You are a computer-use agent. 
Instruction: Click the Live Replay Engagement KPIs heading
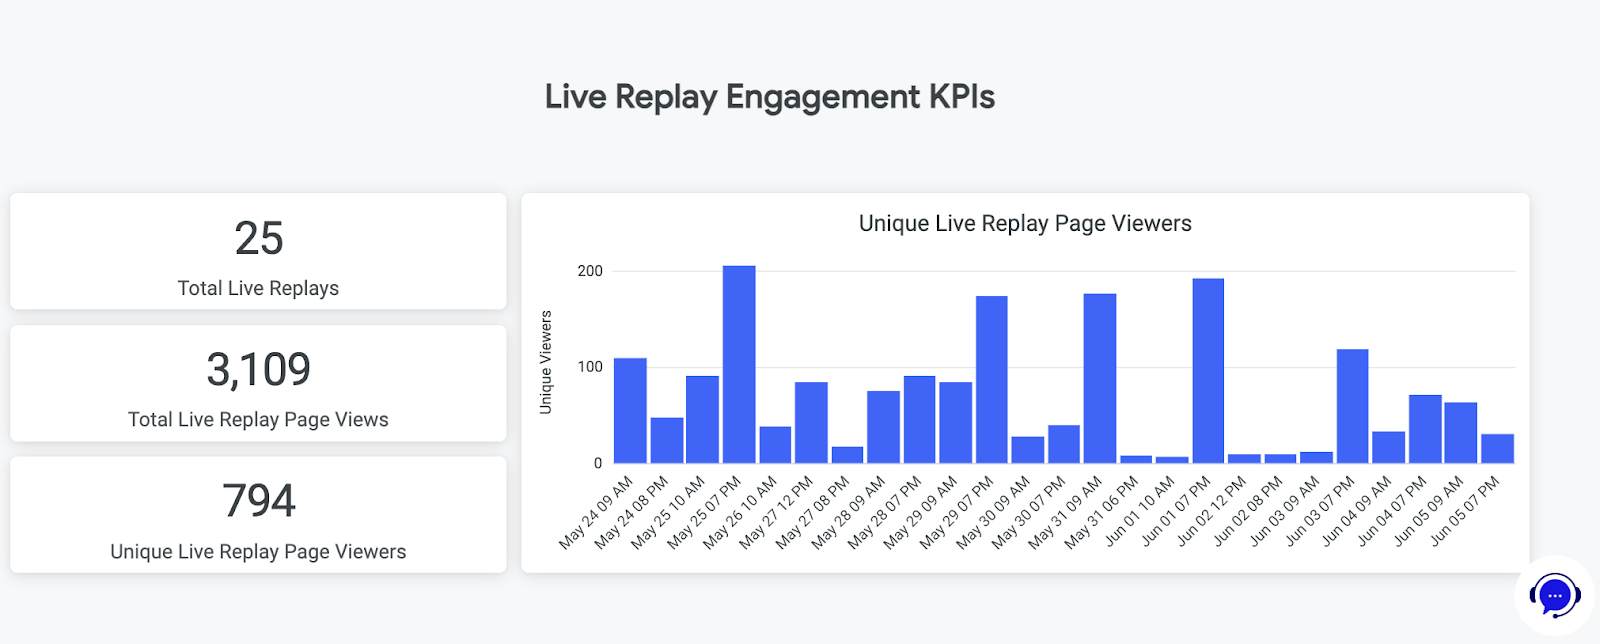tap(769, 97)
